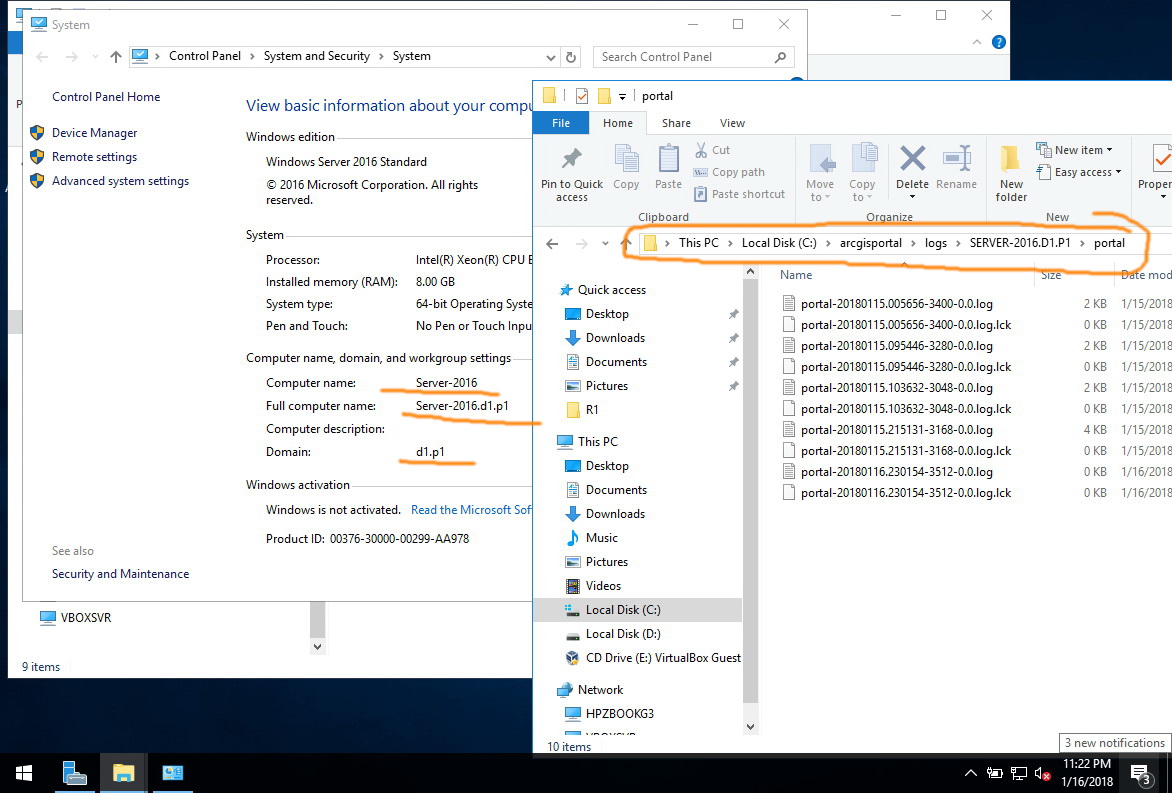Open Remote settings link

tap(94, 157)
